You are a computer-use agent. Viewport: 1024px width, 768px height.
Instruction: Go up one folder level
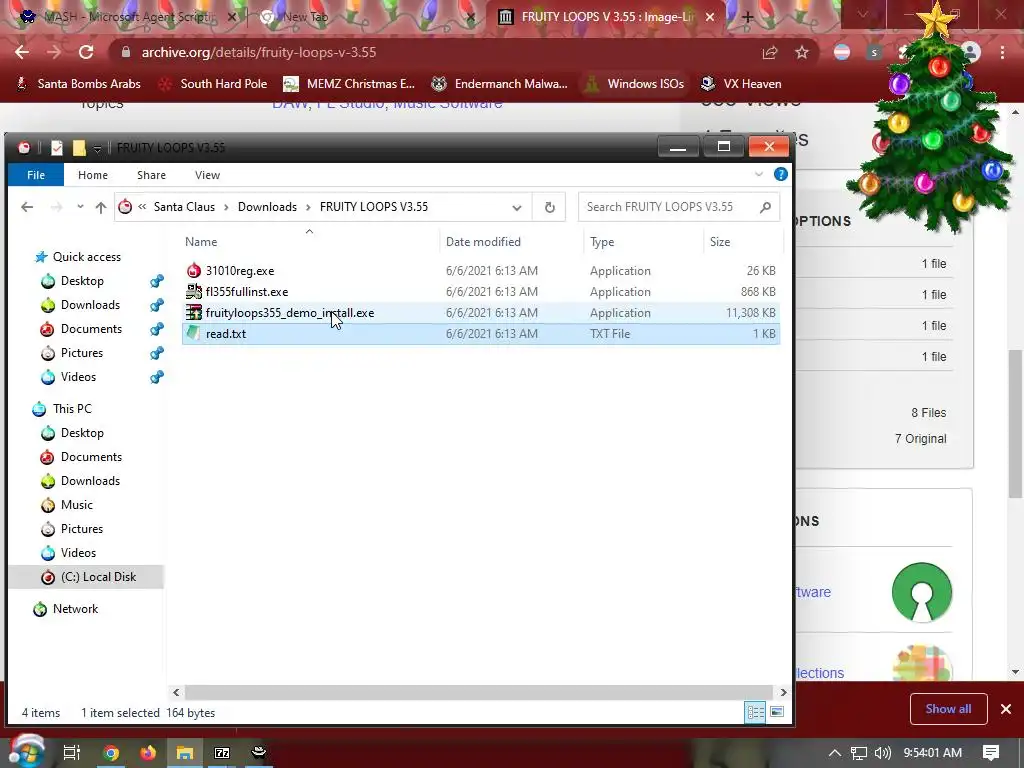coord(101,207)
